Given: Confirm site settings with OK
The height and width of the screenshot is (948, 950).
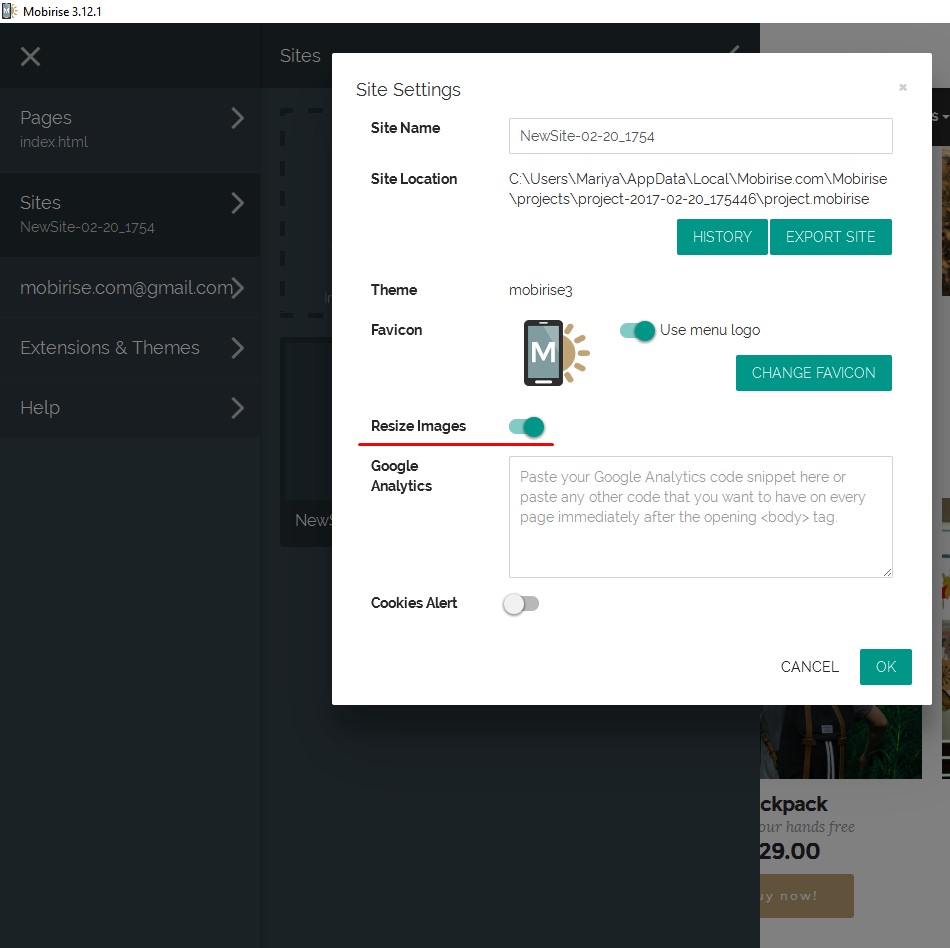Looking at the screenshot, I should coord(886,666).
